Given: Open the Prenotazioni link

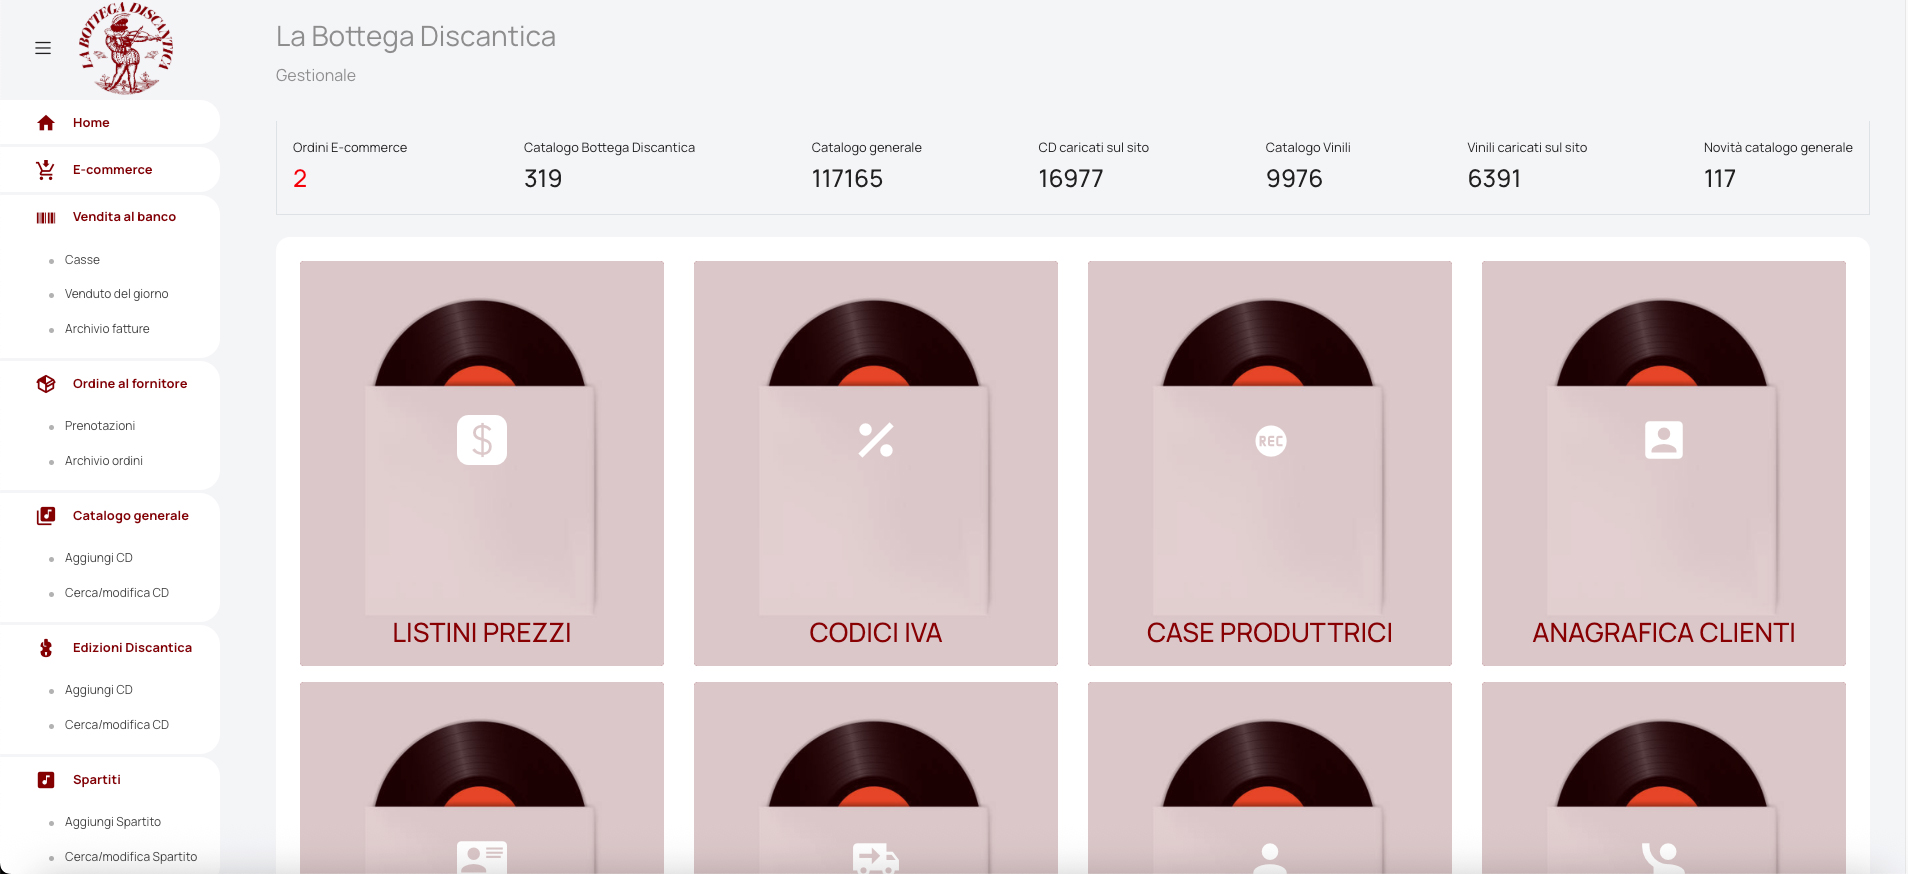Looking at the screenshot, I should click(x=100, y=426).
